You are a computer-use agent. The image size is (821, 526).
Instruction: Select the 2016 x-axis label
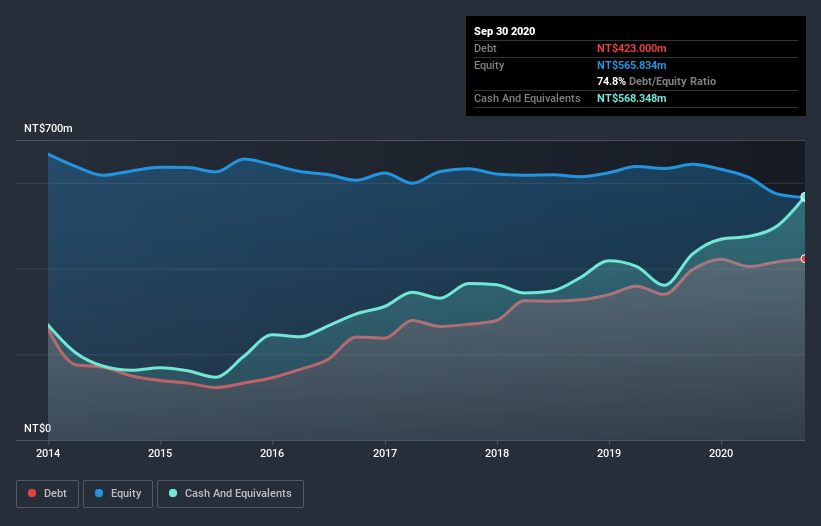[x=272, y=453]
